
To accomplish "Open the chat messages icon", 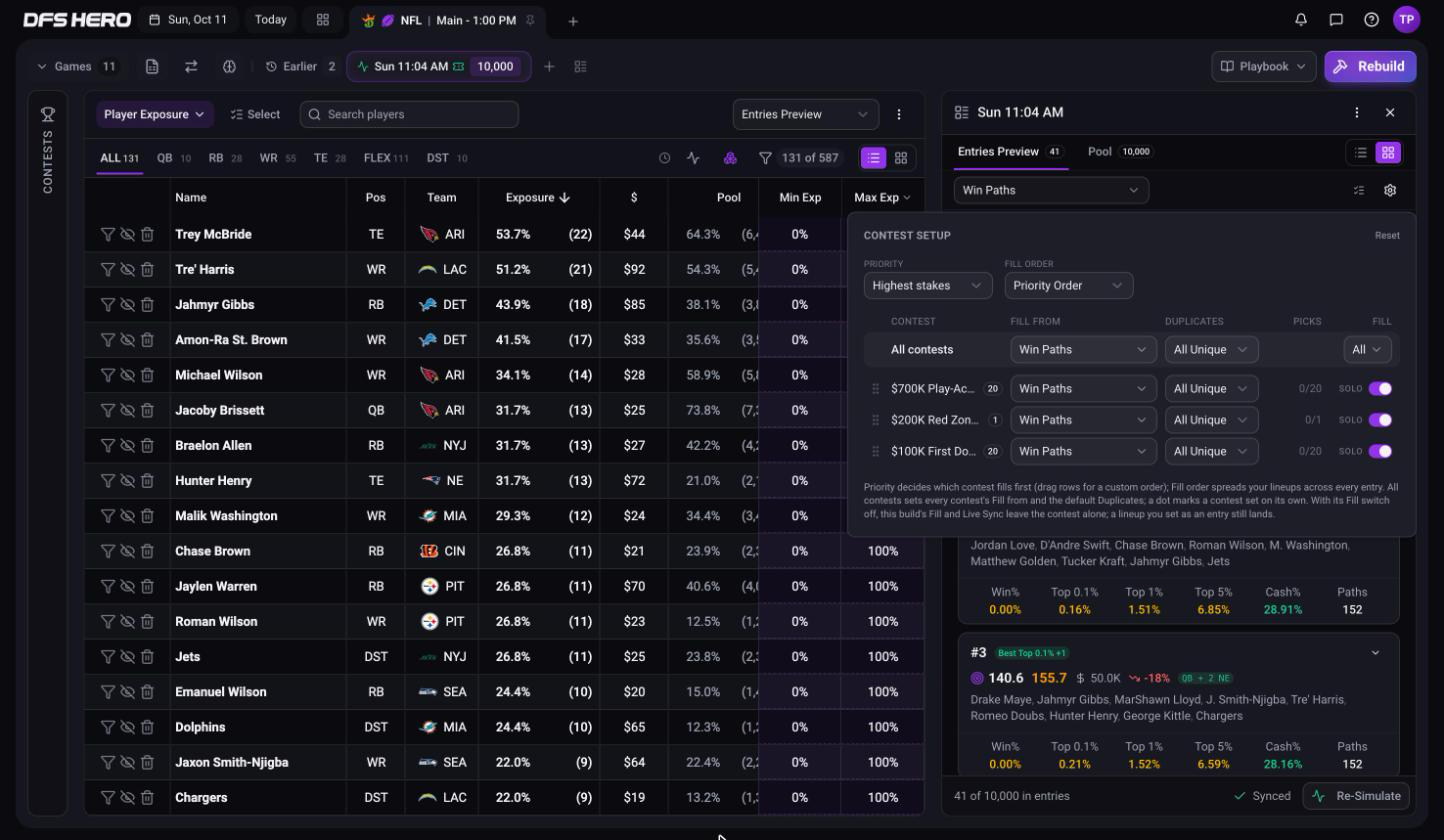I will click(x=1336, y=19).
